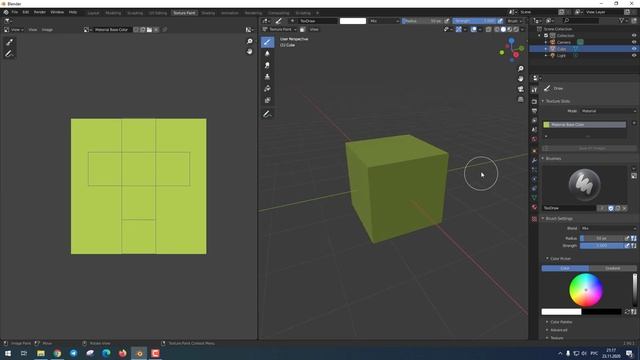Switch to the UV Editing workspace tab

coord(158,13)
